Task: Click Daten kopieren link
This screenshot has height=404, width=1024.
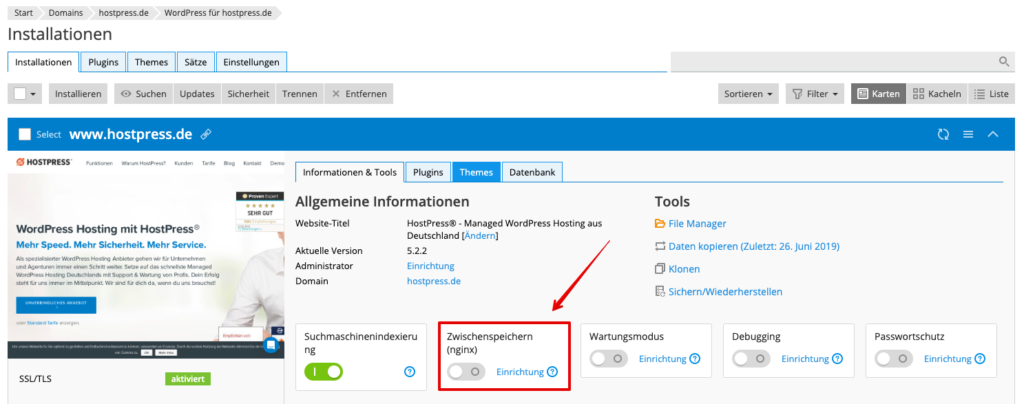Action: (x=754, y=247)
